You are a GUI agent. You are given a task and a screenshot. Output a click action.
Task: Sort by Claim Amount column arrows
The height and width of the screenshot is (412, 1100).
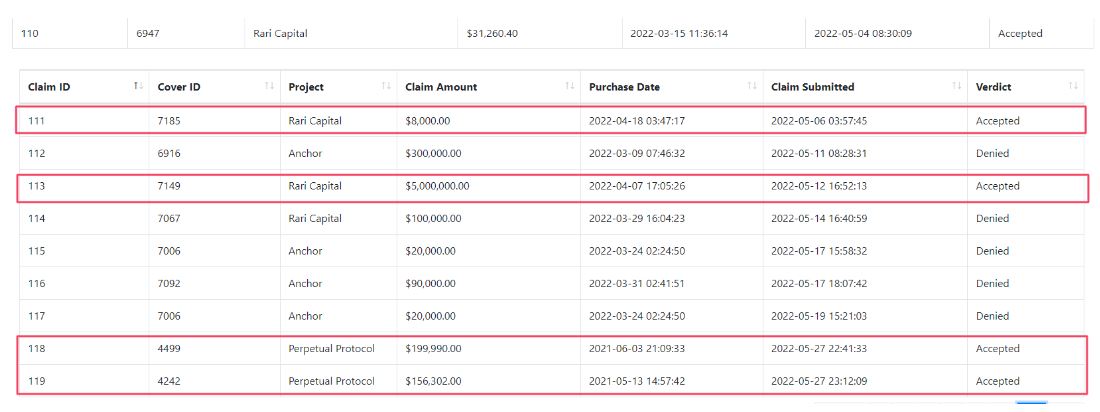[570, 86]
